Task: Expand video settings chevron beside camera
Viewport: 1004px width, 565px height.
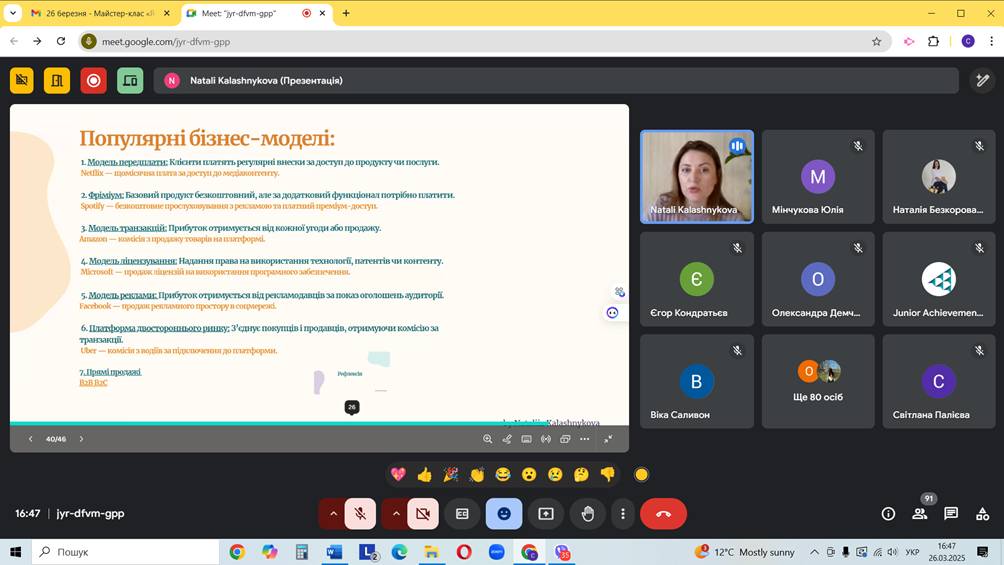Action: coord(396,513)
